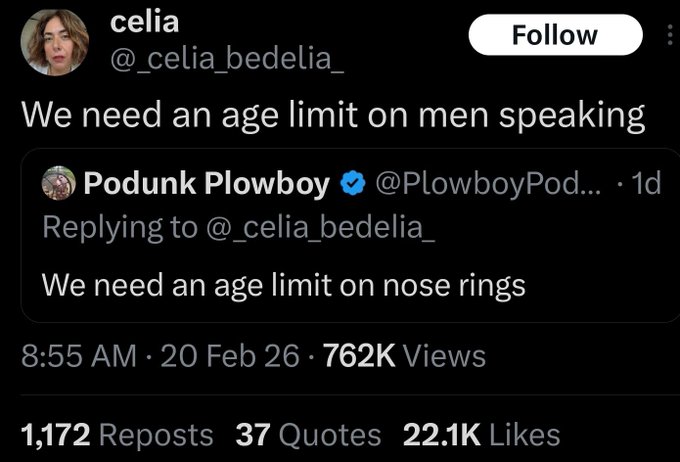Viewport: 680px width, 462px height.
Task: Click the @_celia_bedelia_ handle under celia
Action: (x=226, y=60)
